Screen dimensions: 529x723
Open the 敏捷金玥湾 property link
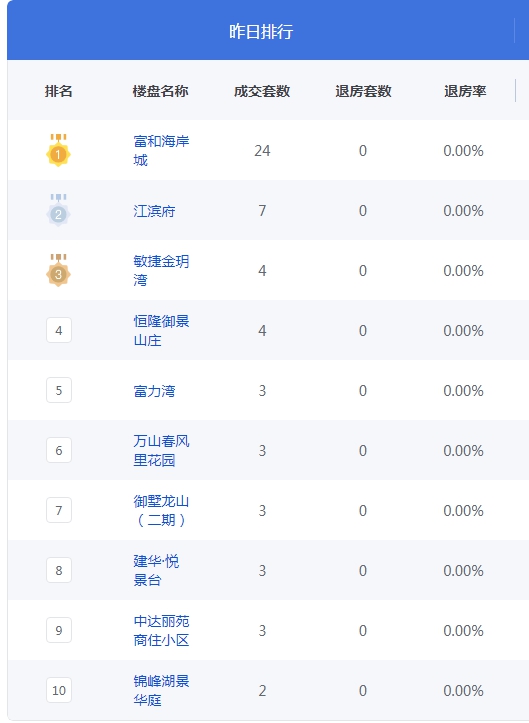[x=161, y=270]
